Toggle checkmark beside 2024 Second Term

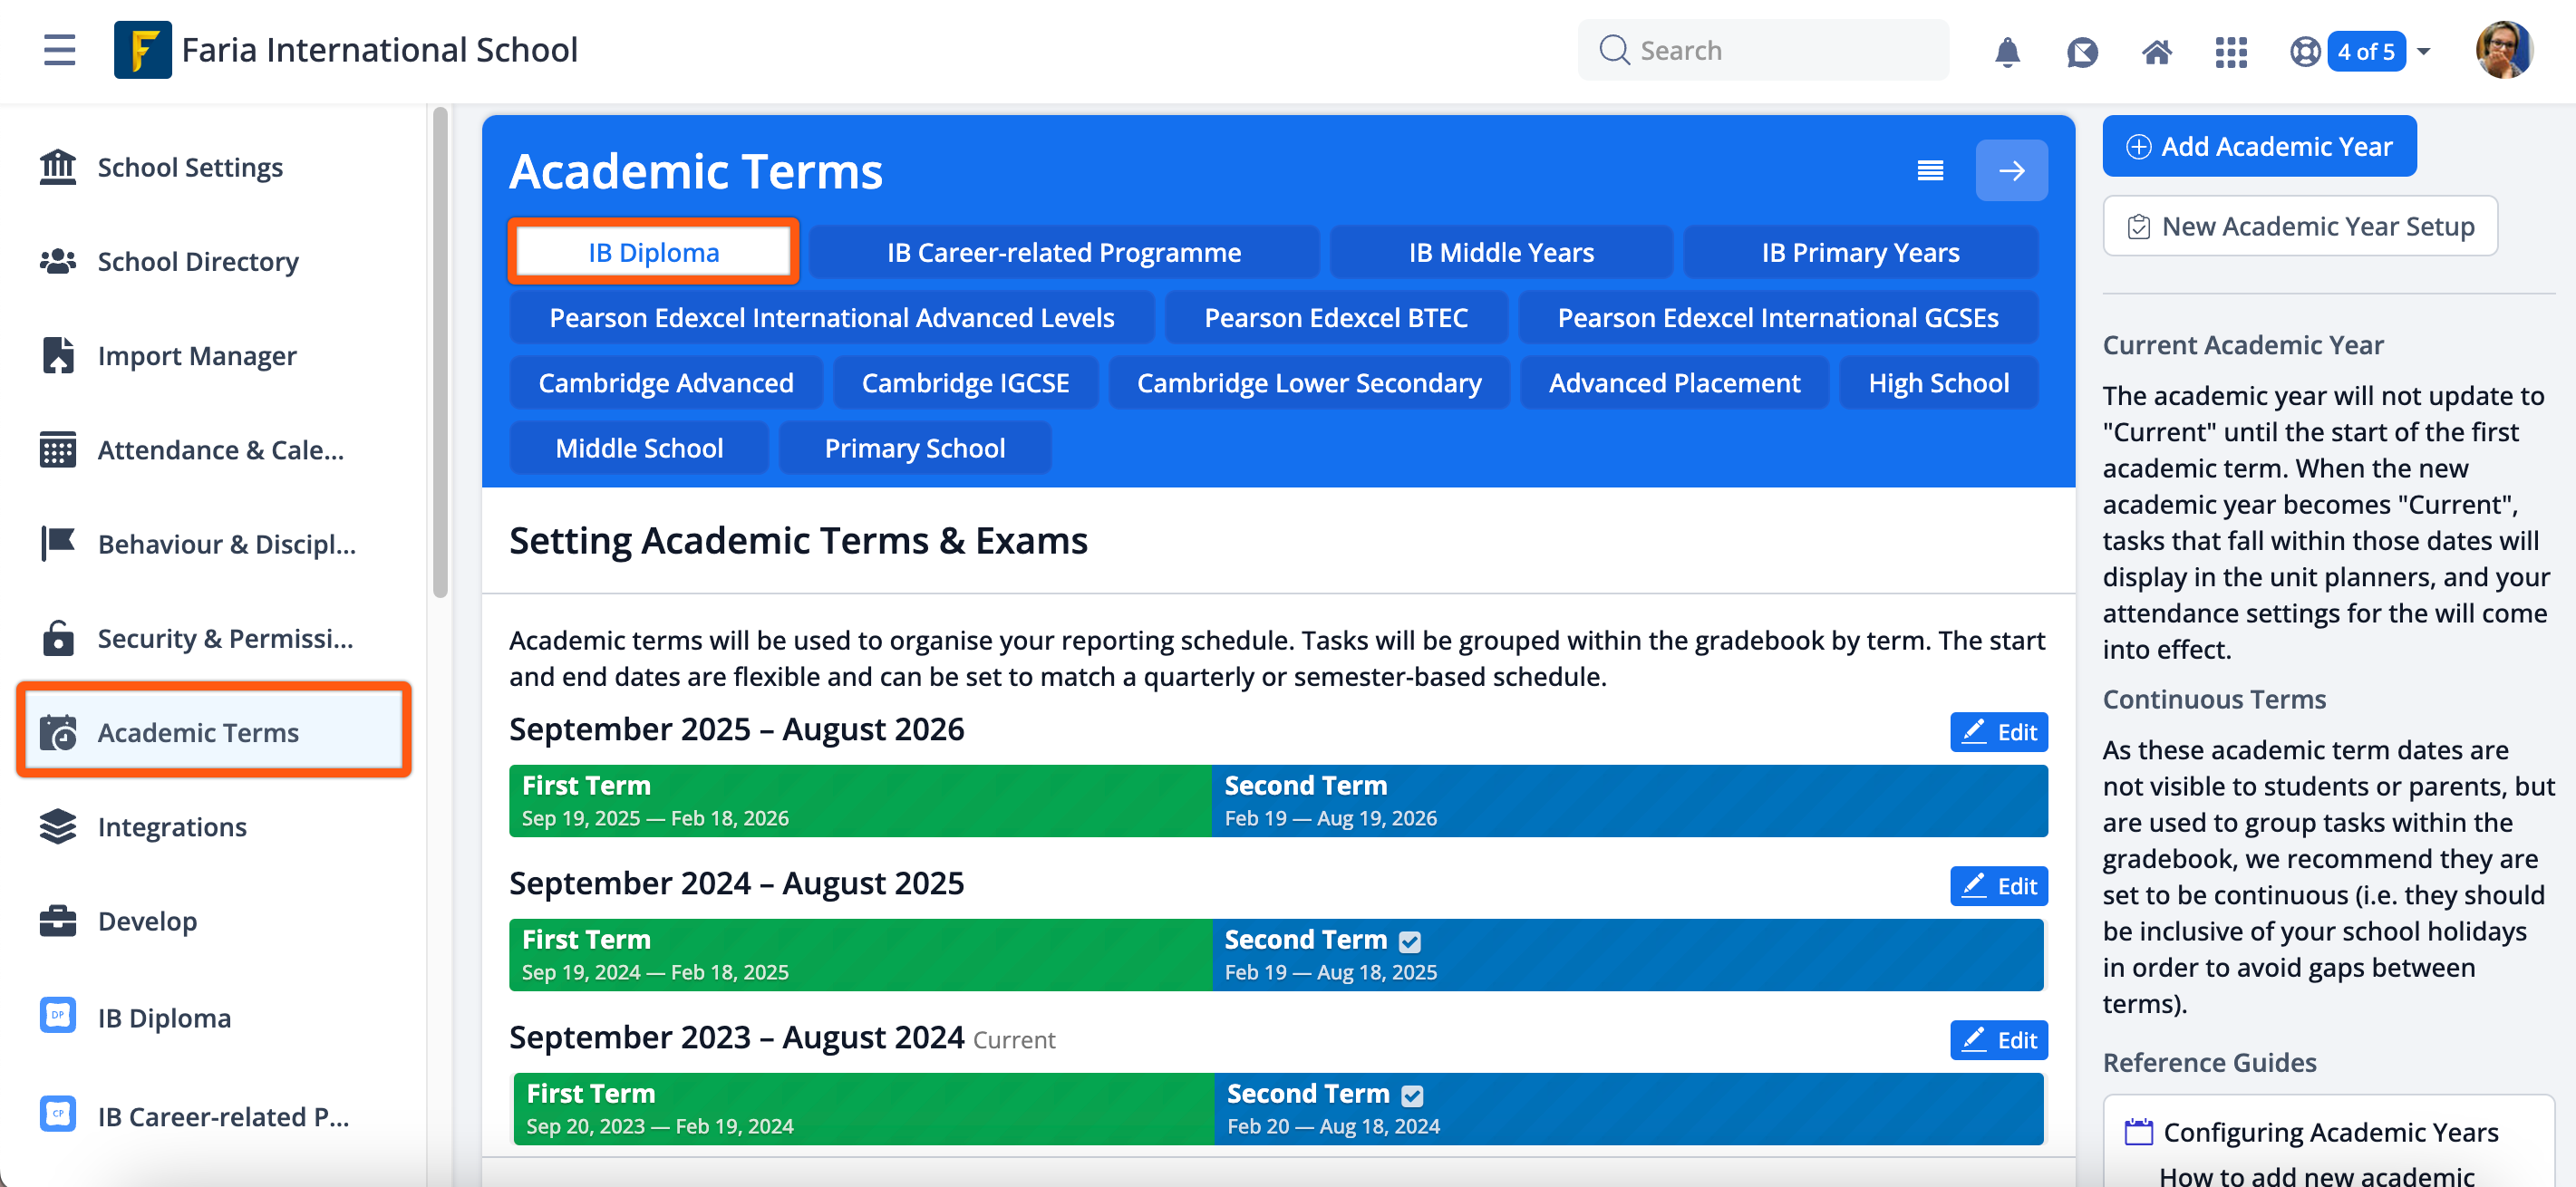point(1411,1095)
